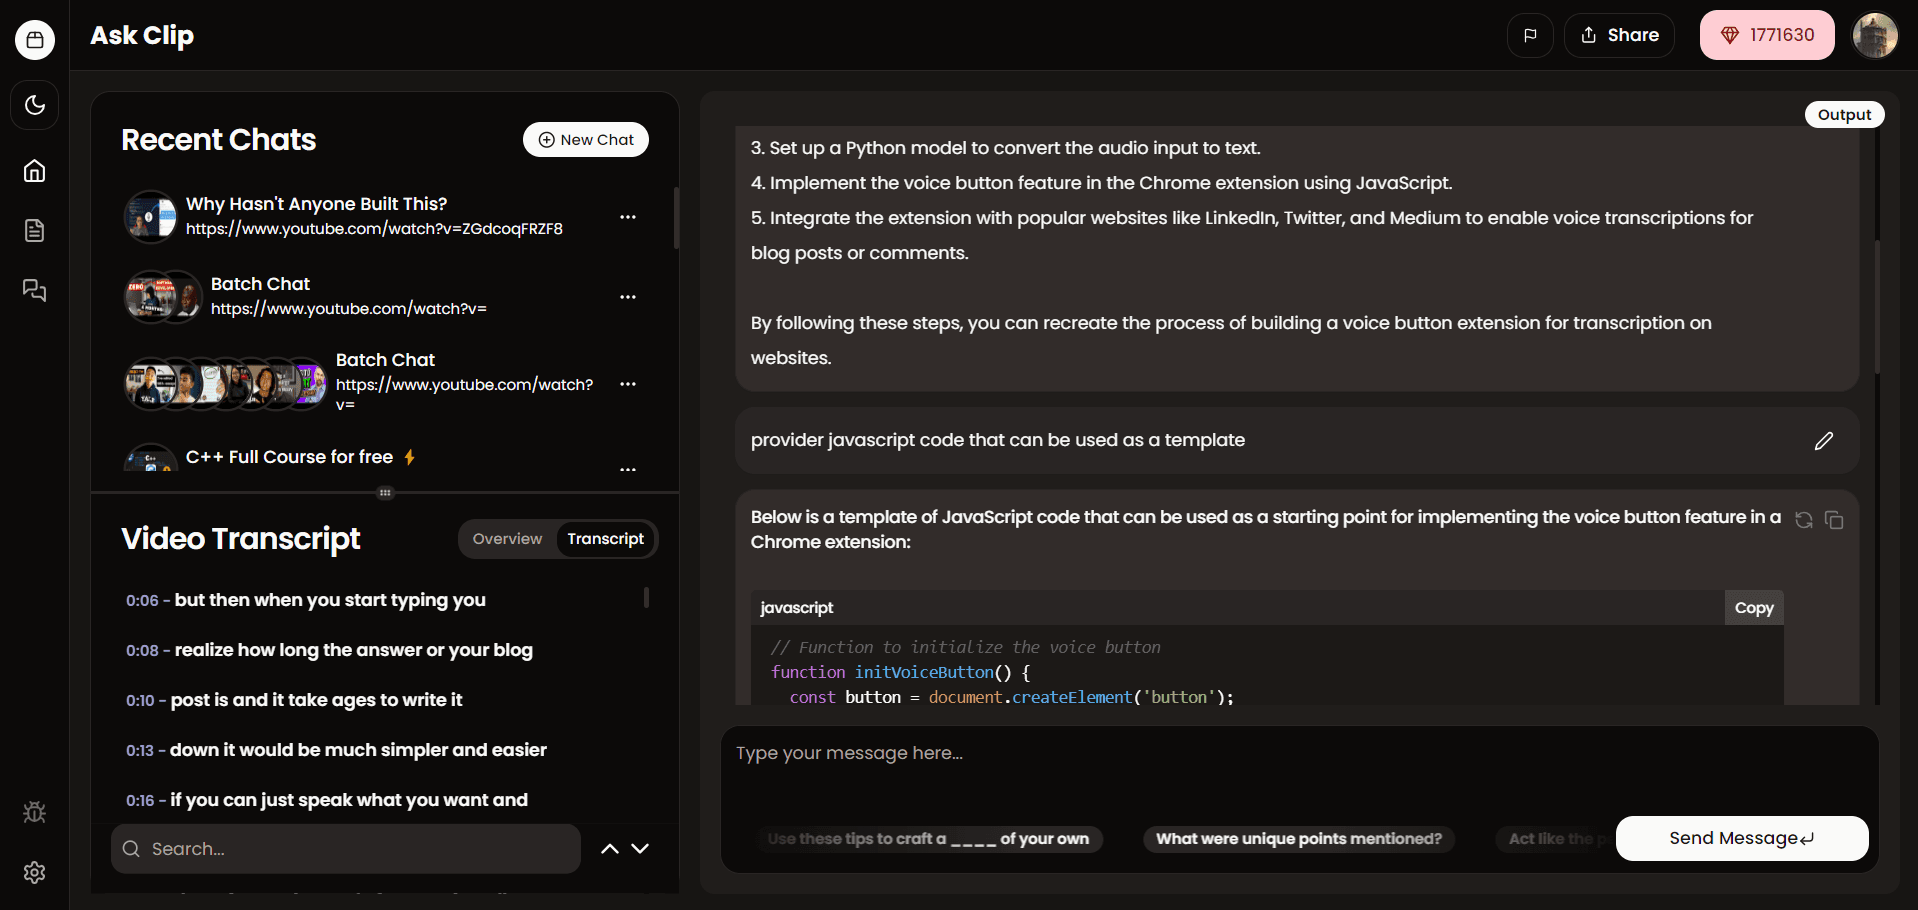Flag this chat using the flag icon
This screenshot has width=1918, height=910.
click(x=1530, y=35)
